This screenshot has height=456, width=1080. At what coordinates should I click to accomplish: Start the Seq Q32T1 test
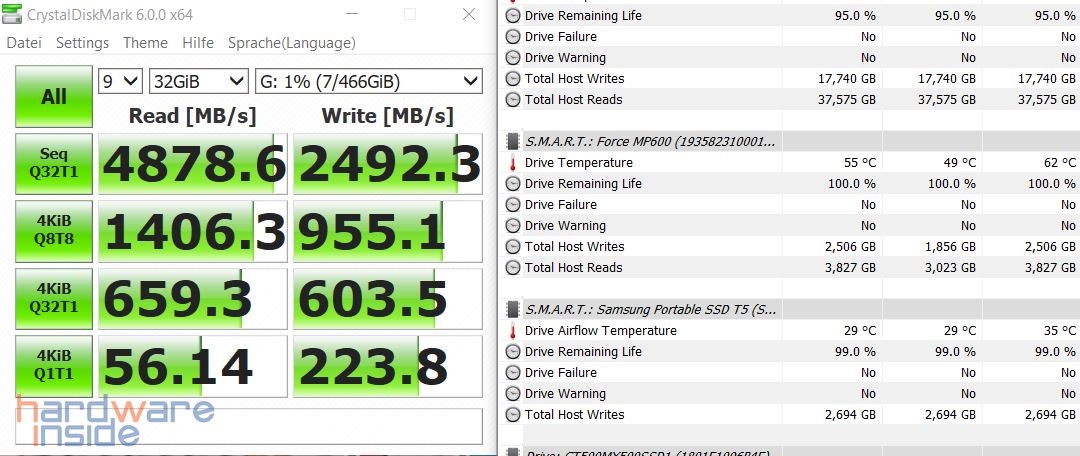click(54, 165)
